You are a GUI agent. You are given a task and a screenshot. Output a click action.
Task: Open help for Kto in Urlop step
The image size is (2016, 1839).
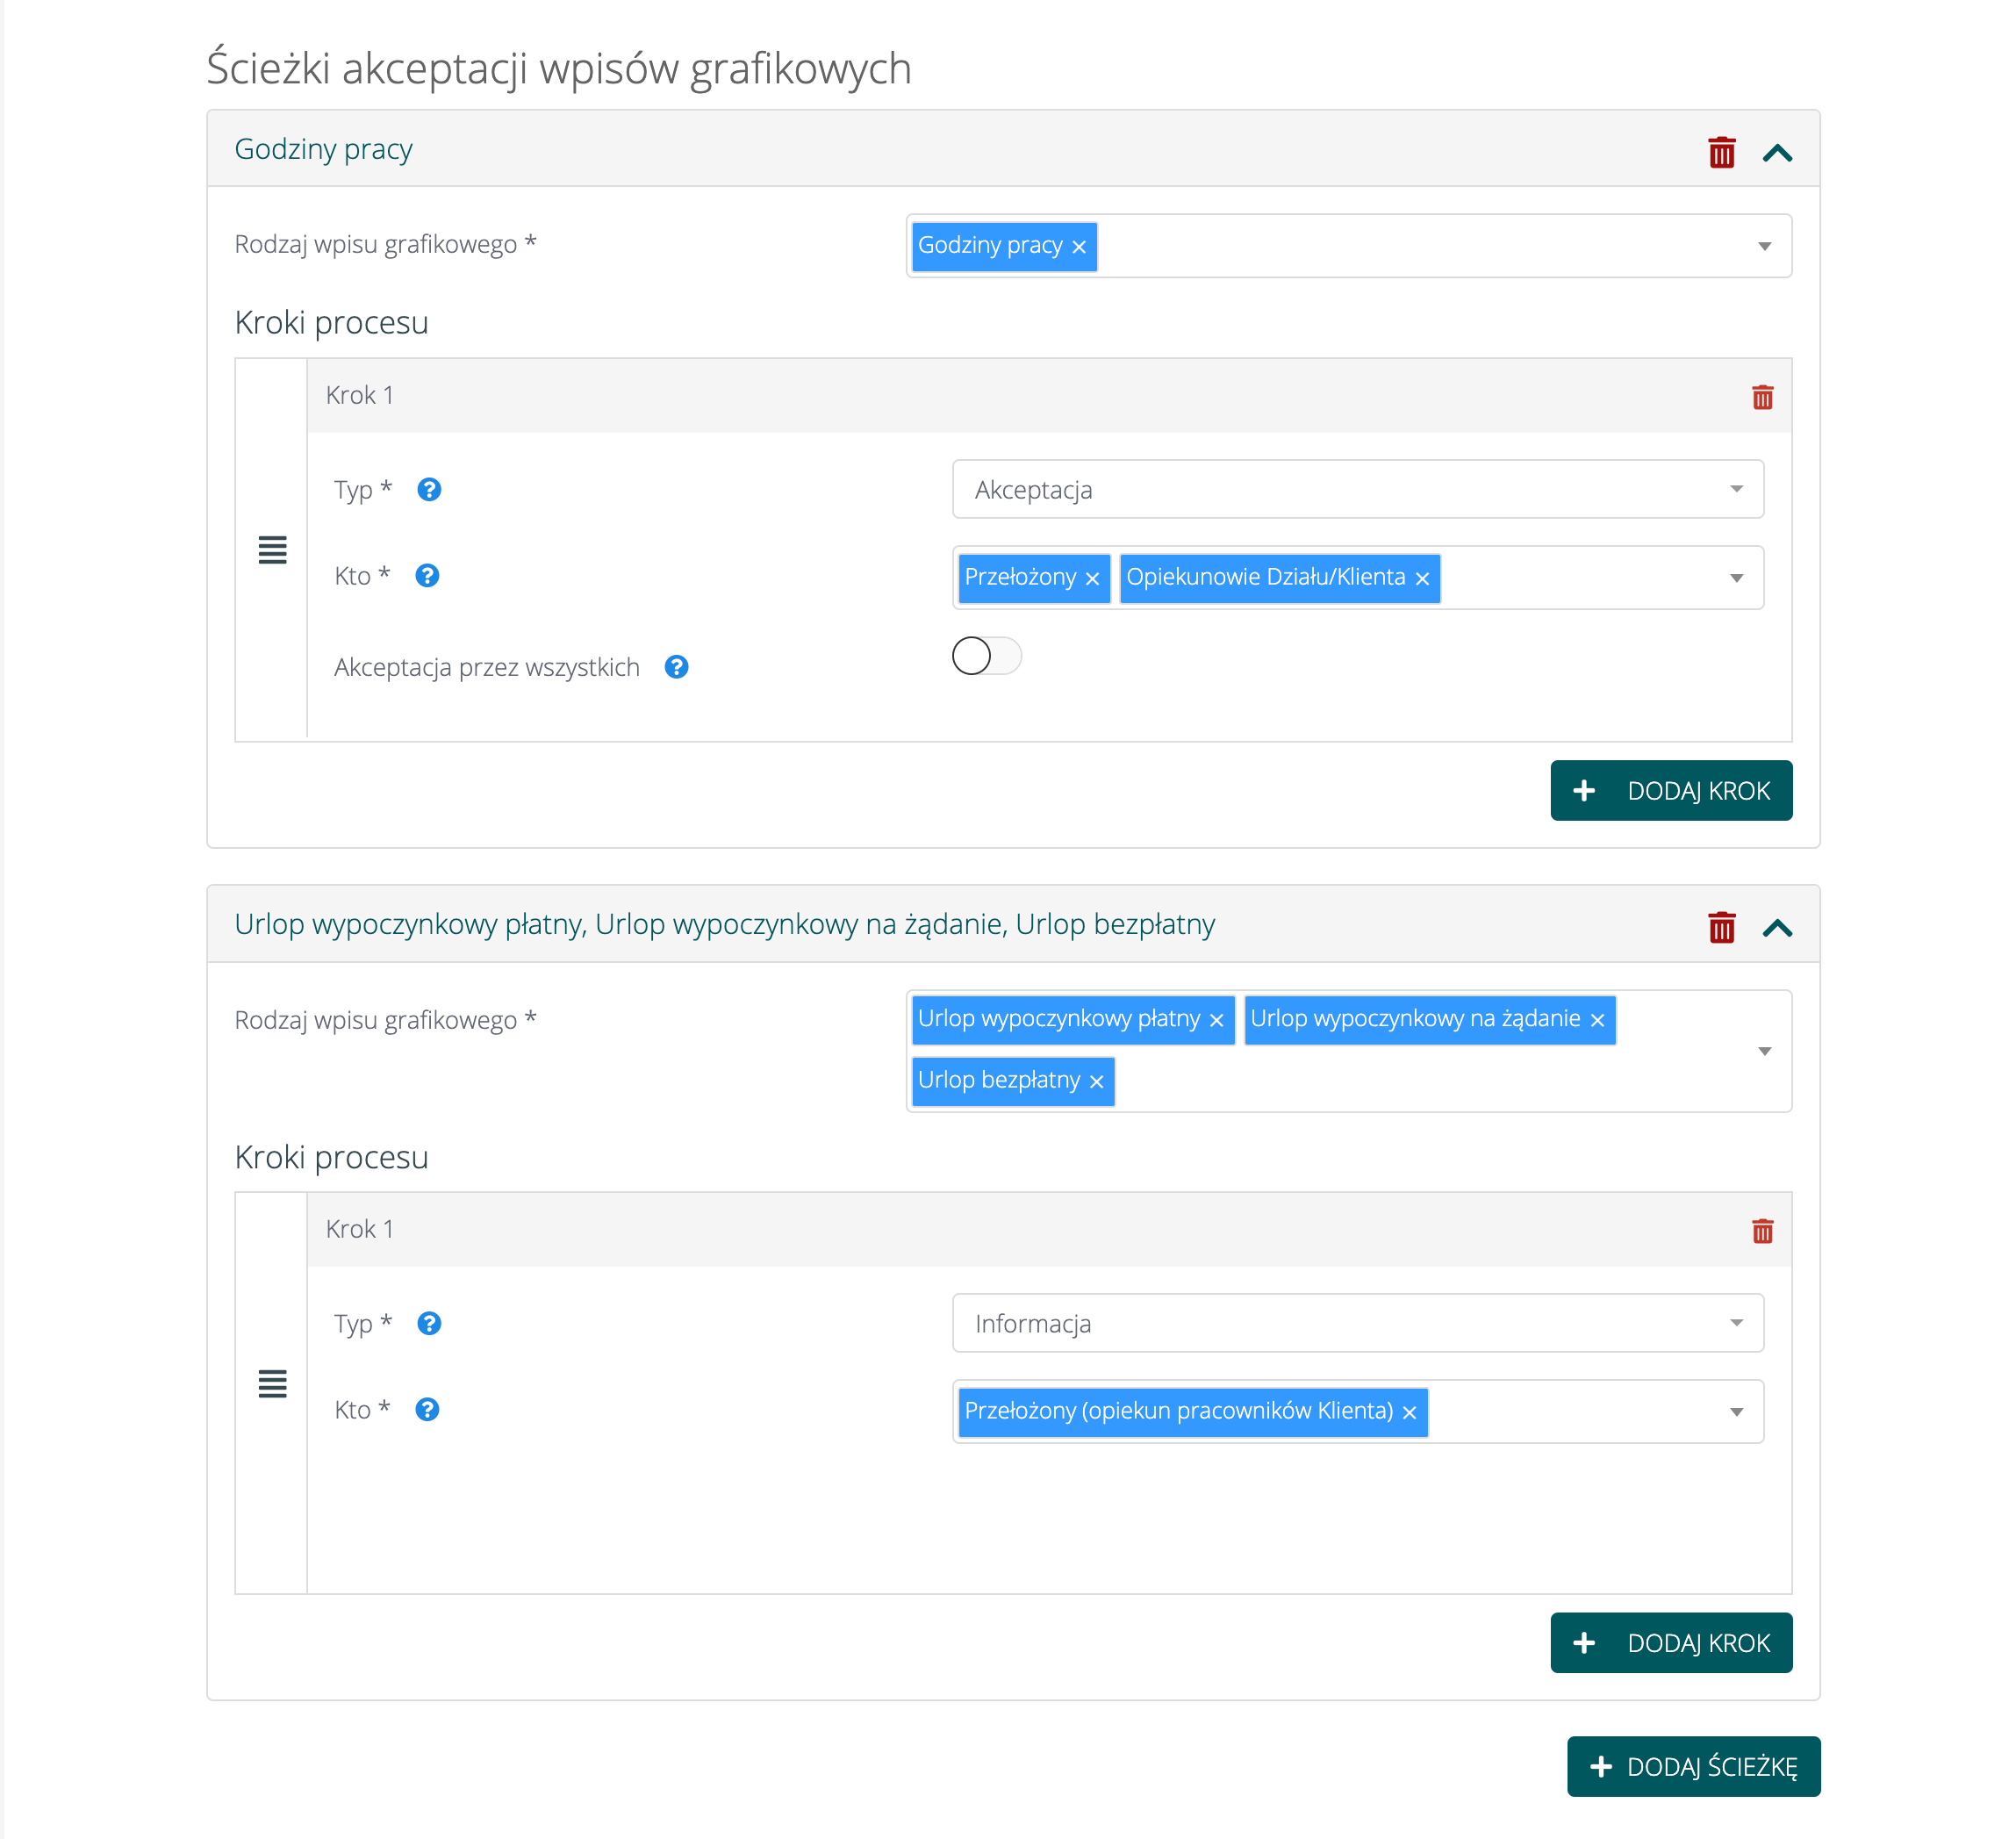[x=427, y=1410]
